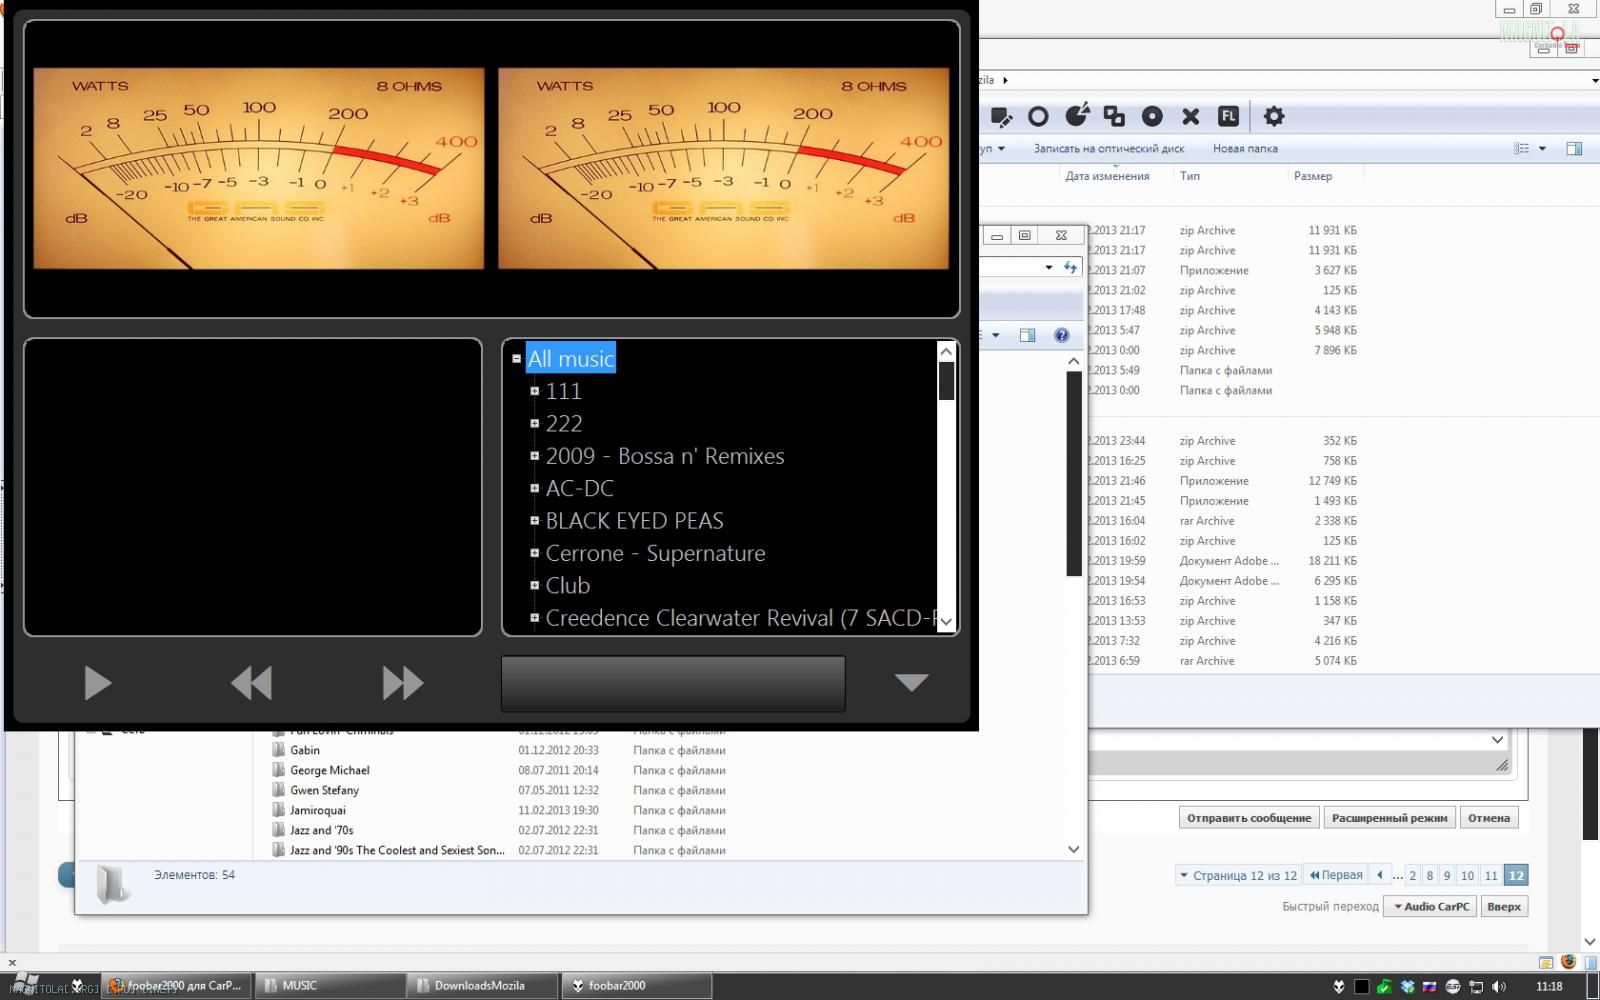
Task: Change the view with the list-view icon
Action: [x=1522, y=148]
